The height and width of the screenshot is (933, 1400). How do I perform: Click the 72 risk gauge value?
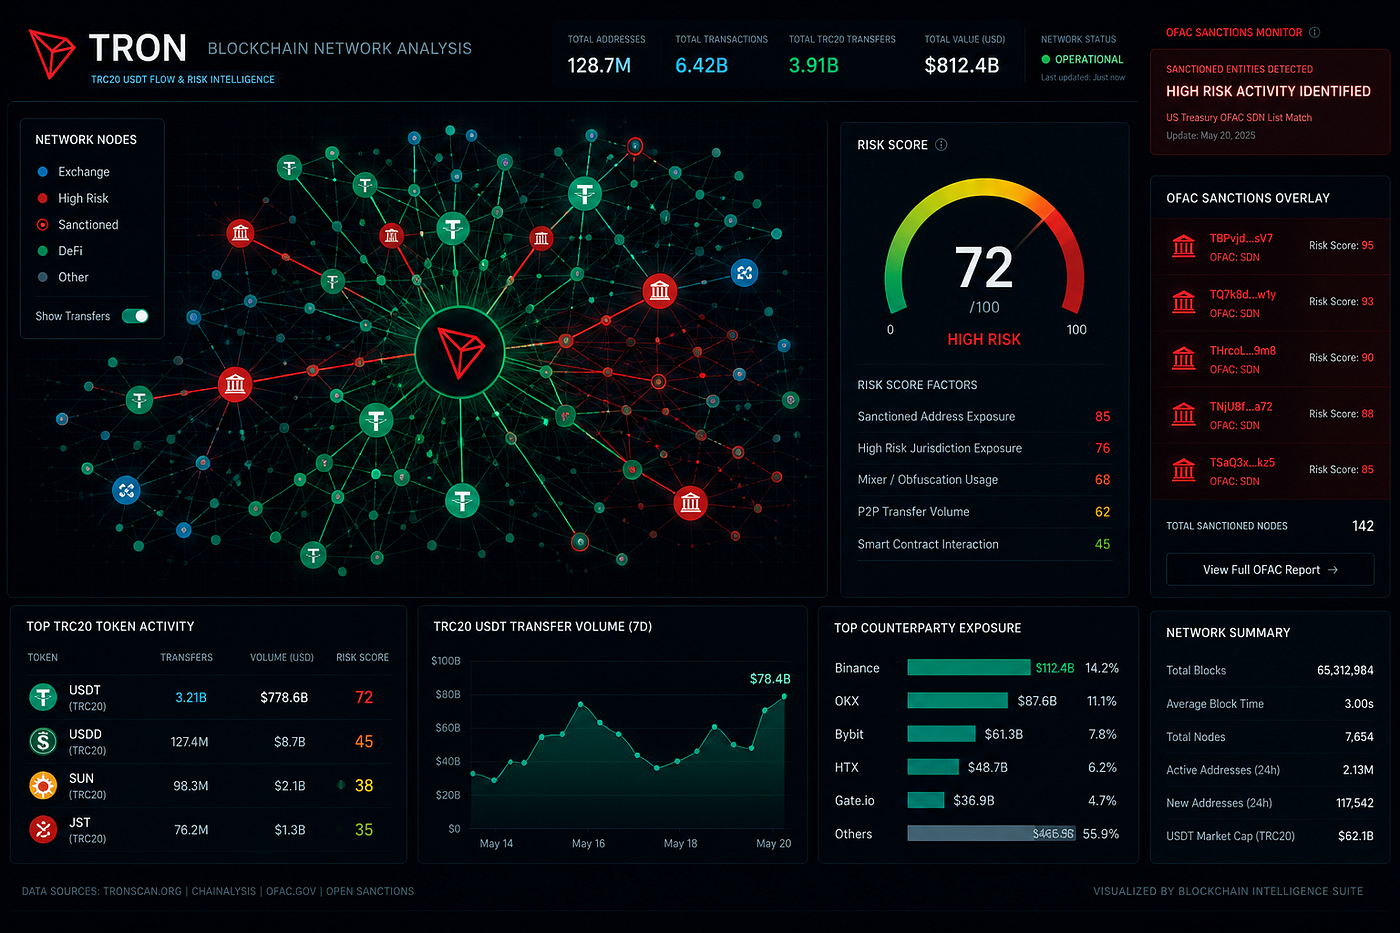984,268
